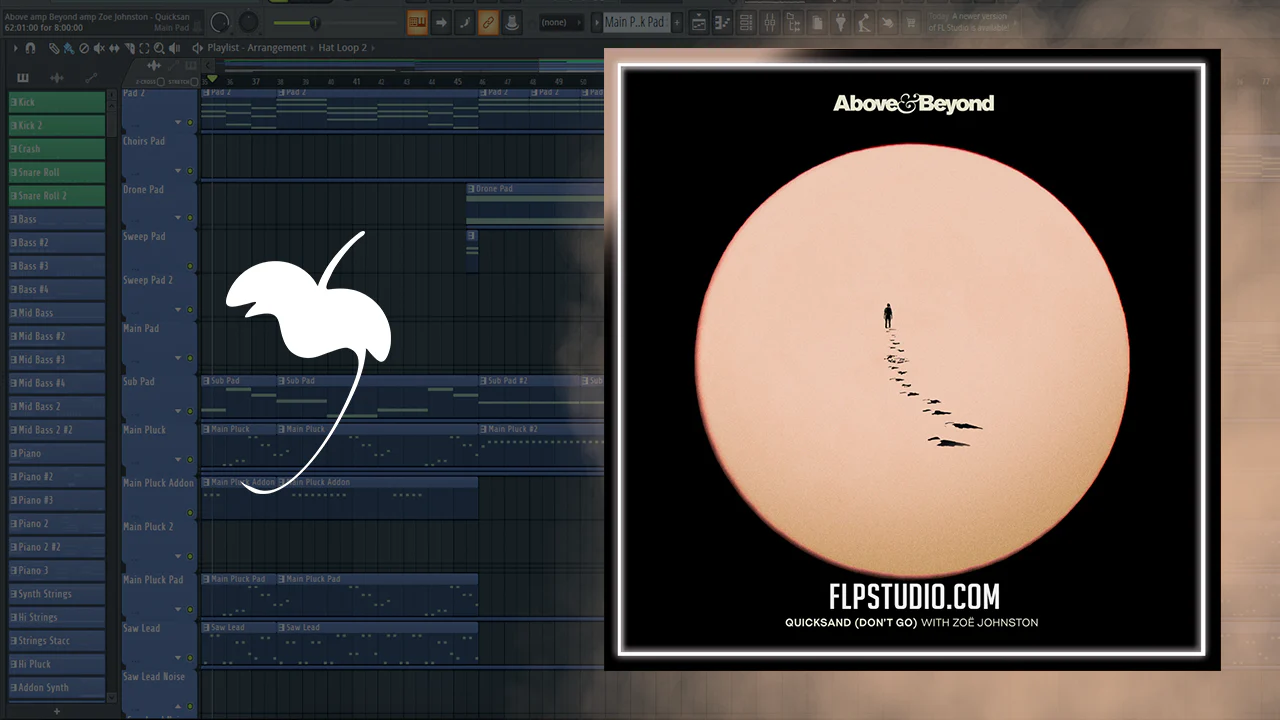1280x720 pixels.
Task: Click the curved-line icon beside the link button
Action: tap(465, 22)
